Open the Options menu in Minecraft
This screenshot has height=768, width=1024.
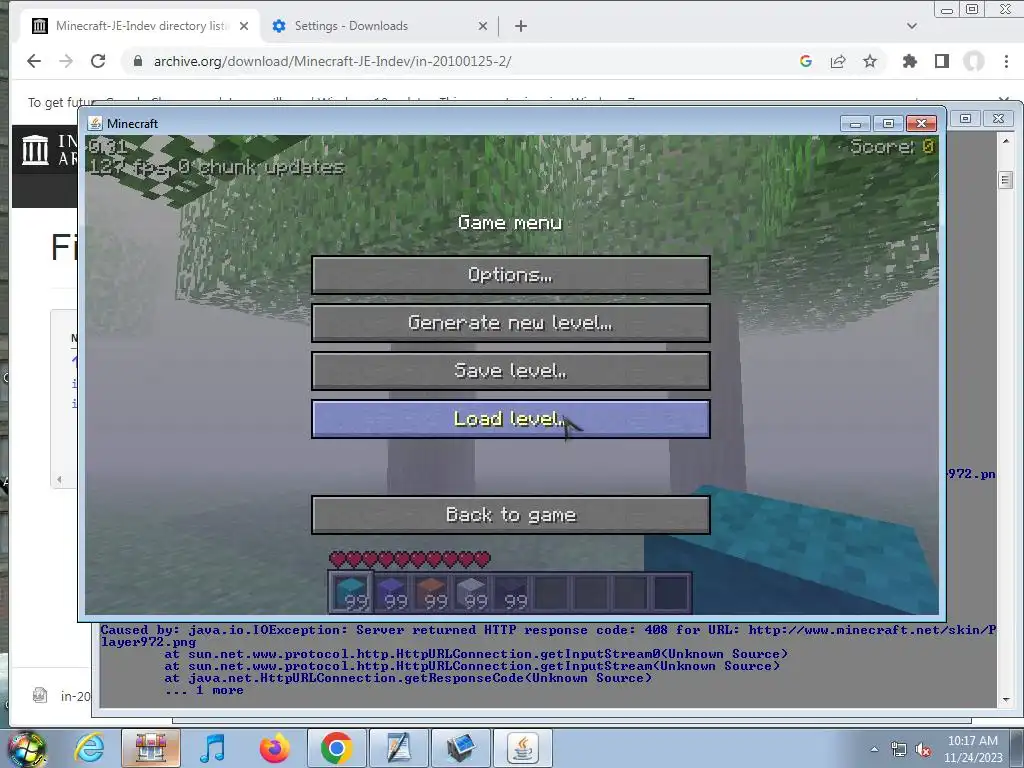511,275
